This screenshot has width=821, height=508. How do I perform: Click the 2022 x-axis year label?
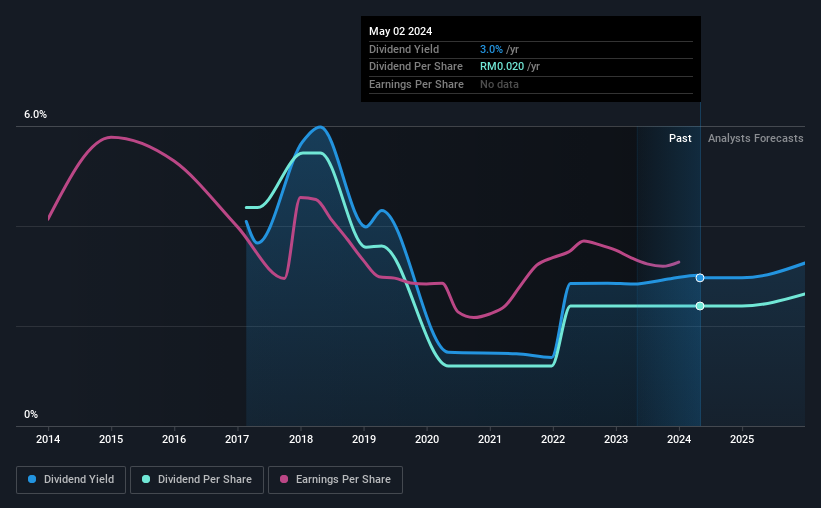tap(553, 439)
